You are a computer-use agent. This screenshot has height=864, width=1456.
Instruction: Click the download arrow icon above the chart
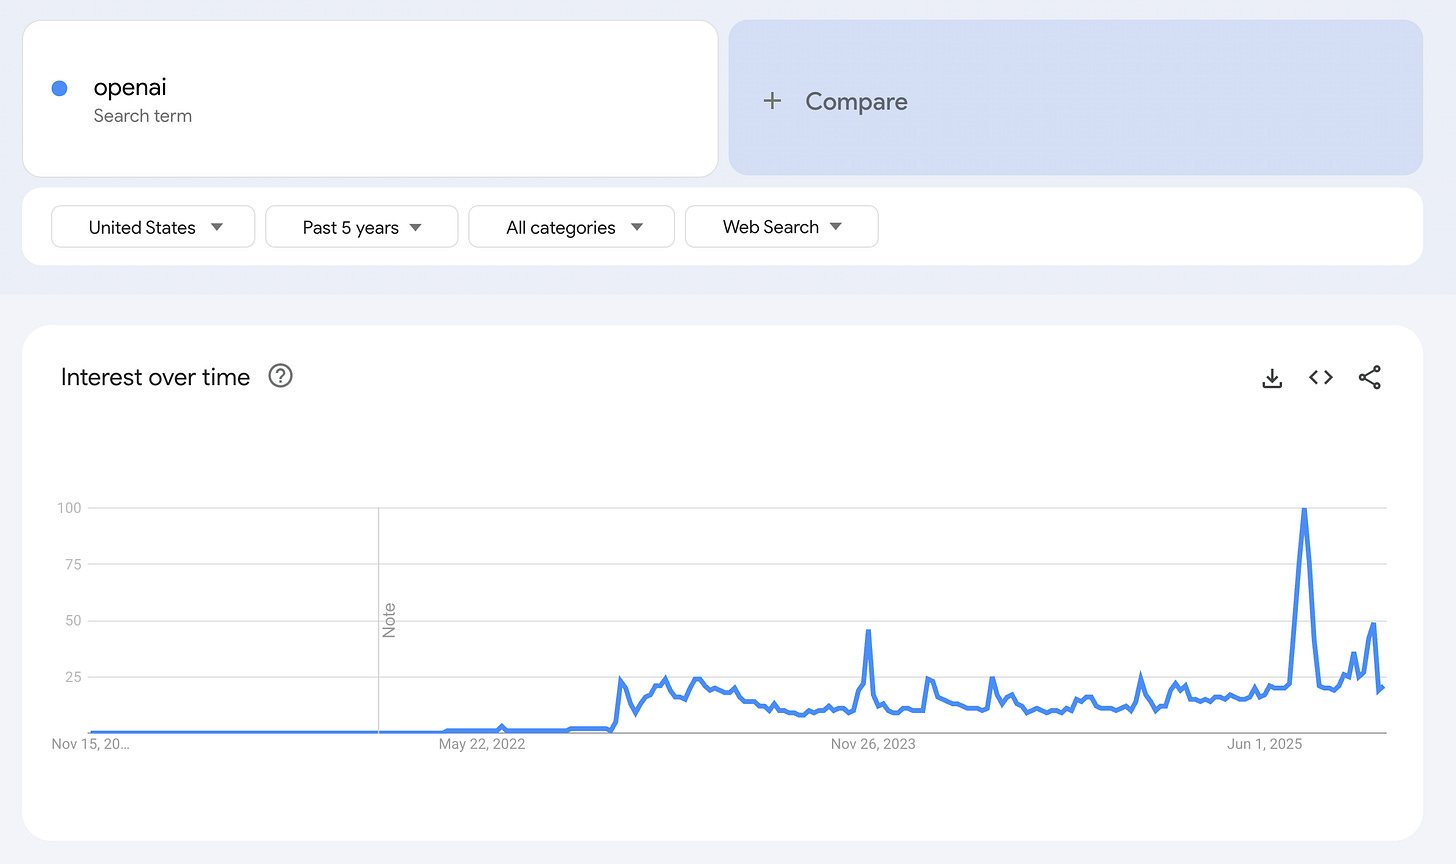[x=1271, y=377]
